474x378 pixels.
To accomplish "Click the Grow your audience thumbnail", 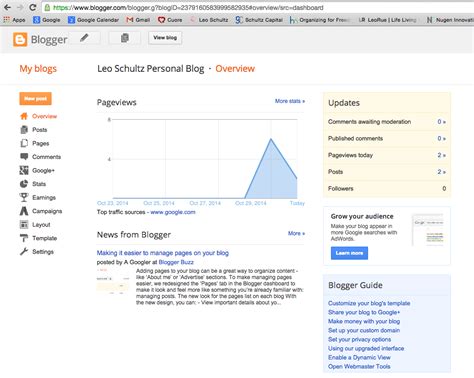I will tap(428, 230).
